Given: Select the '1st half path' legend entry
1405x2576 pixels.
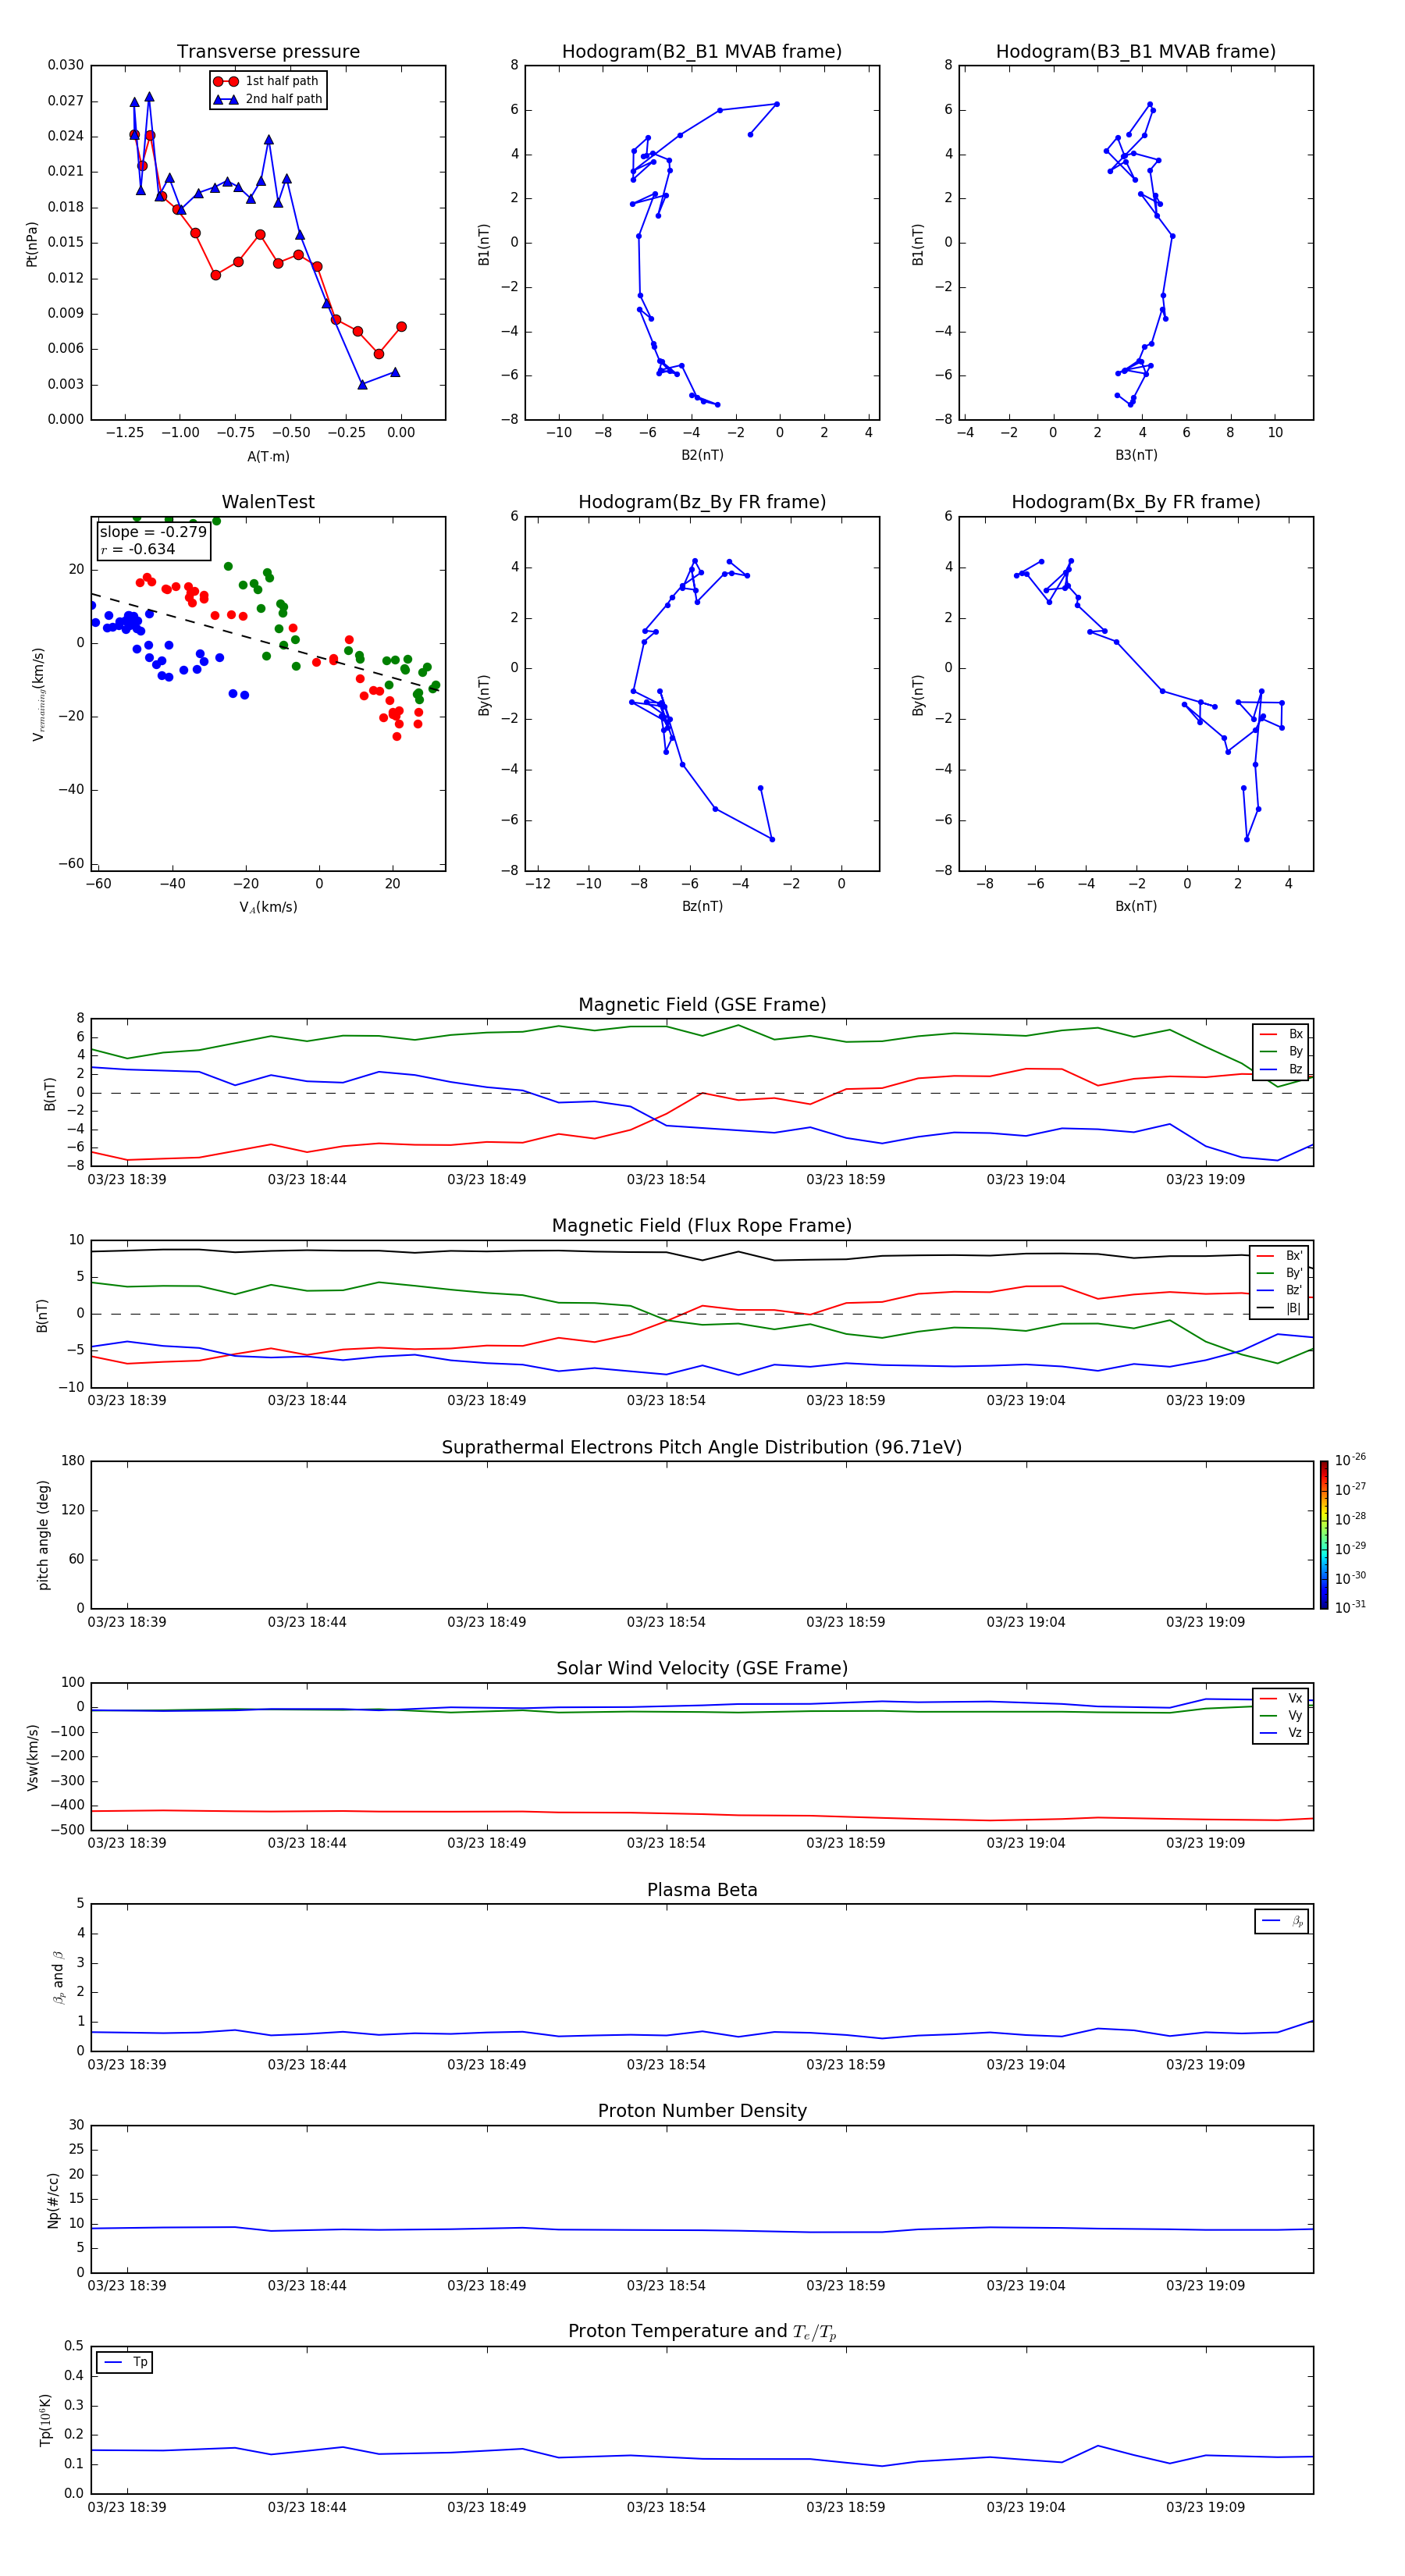Looking at the screenshot, I should [x=267, y=81].
